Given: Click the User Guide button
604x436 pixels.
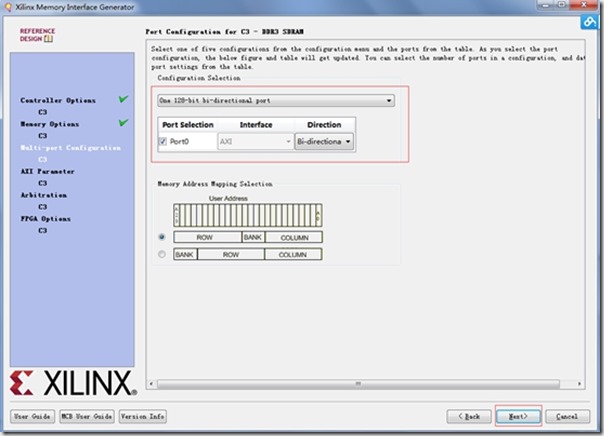Looking at the screenshot, I should 32,416.
